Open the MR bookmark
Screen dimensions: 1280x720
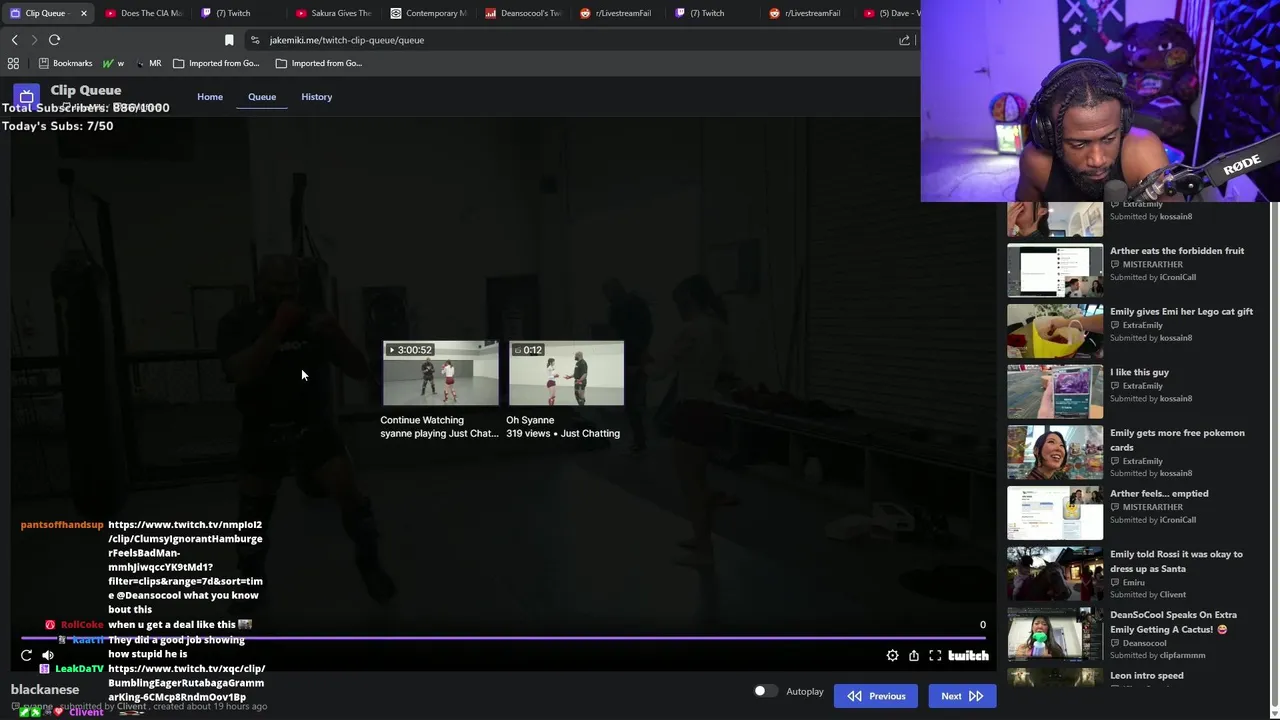coord(148,63)
